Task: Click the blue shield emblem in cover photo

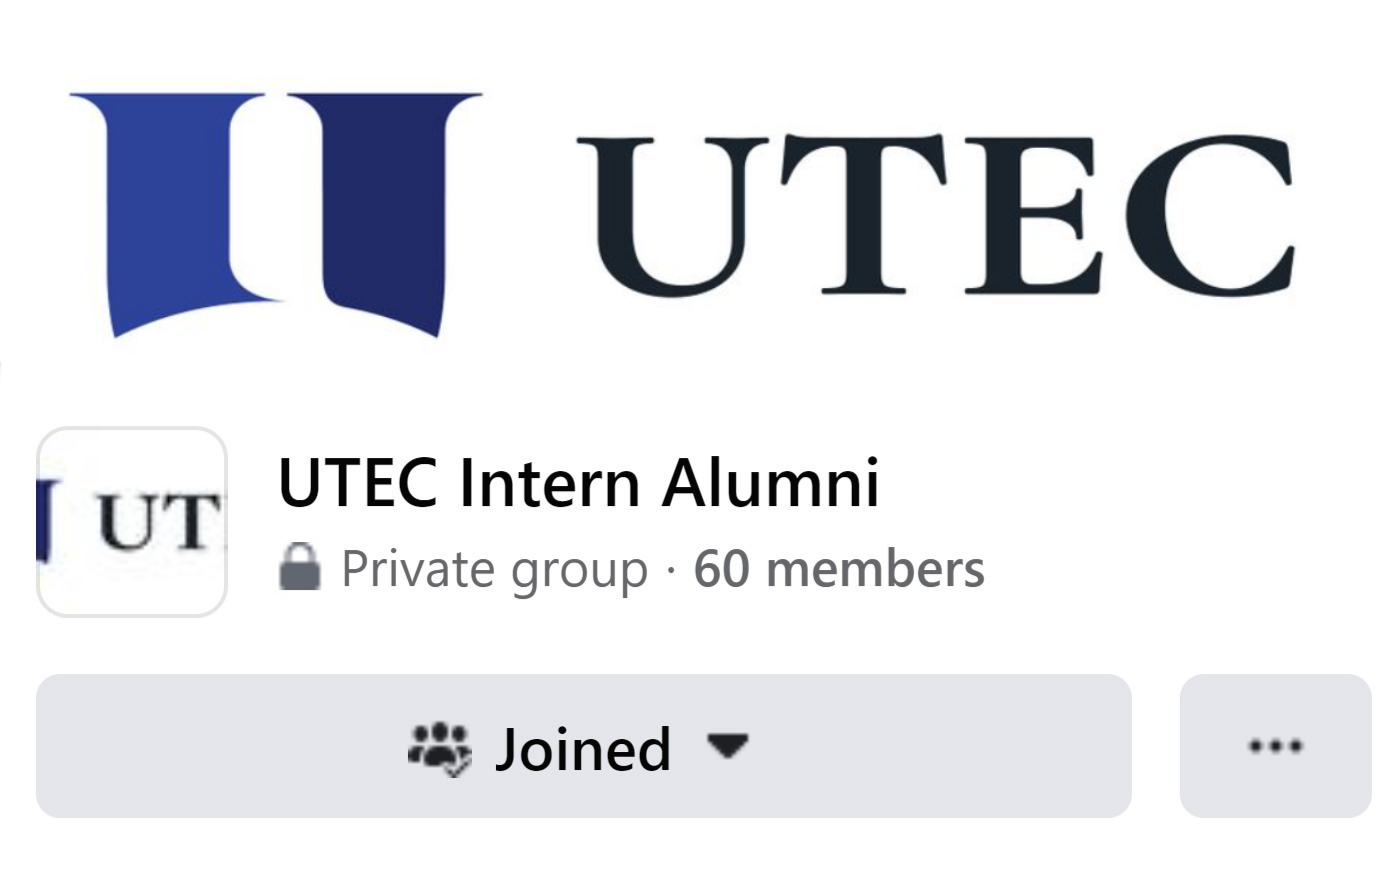Action: (275, 210)
